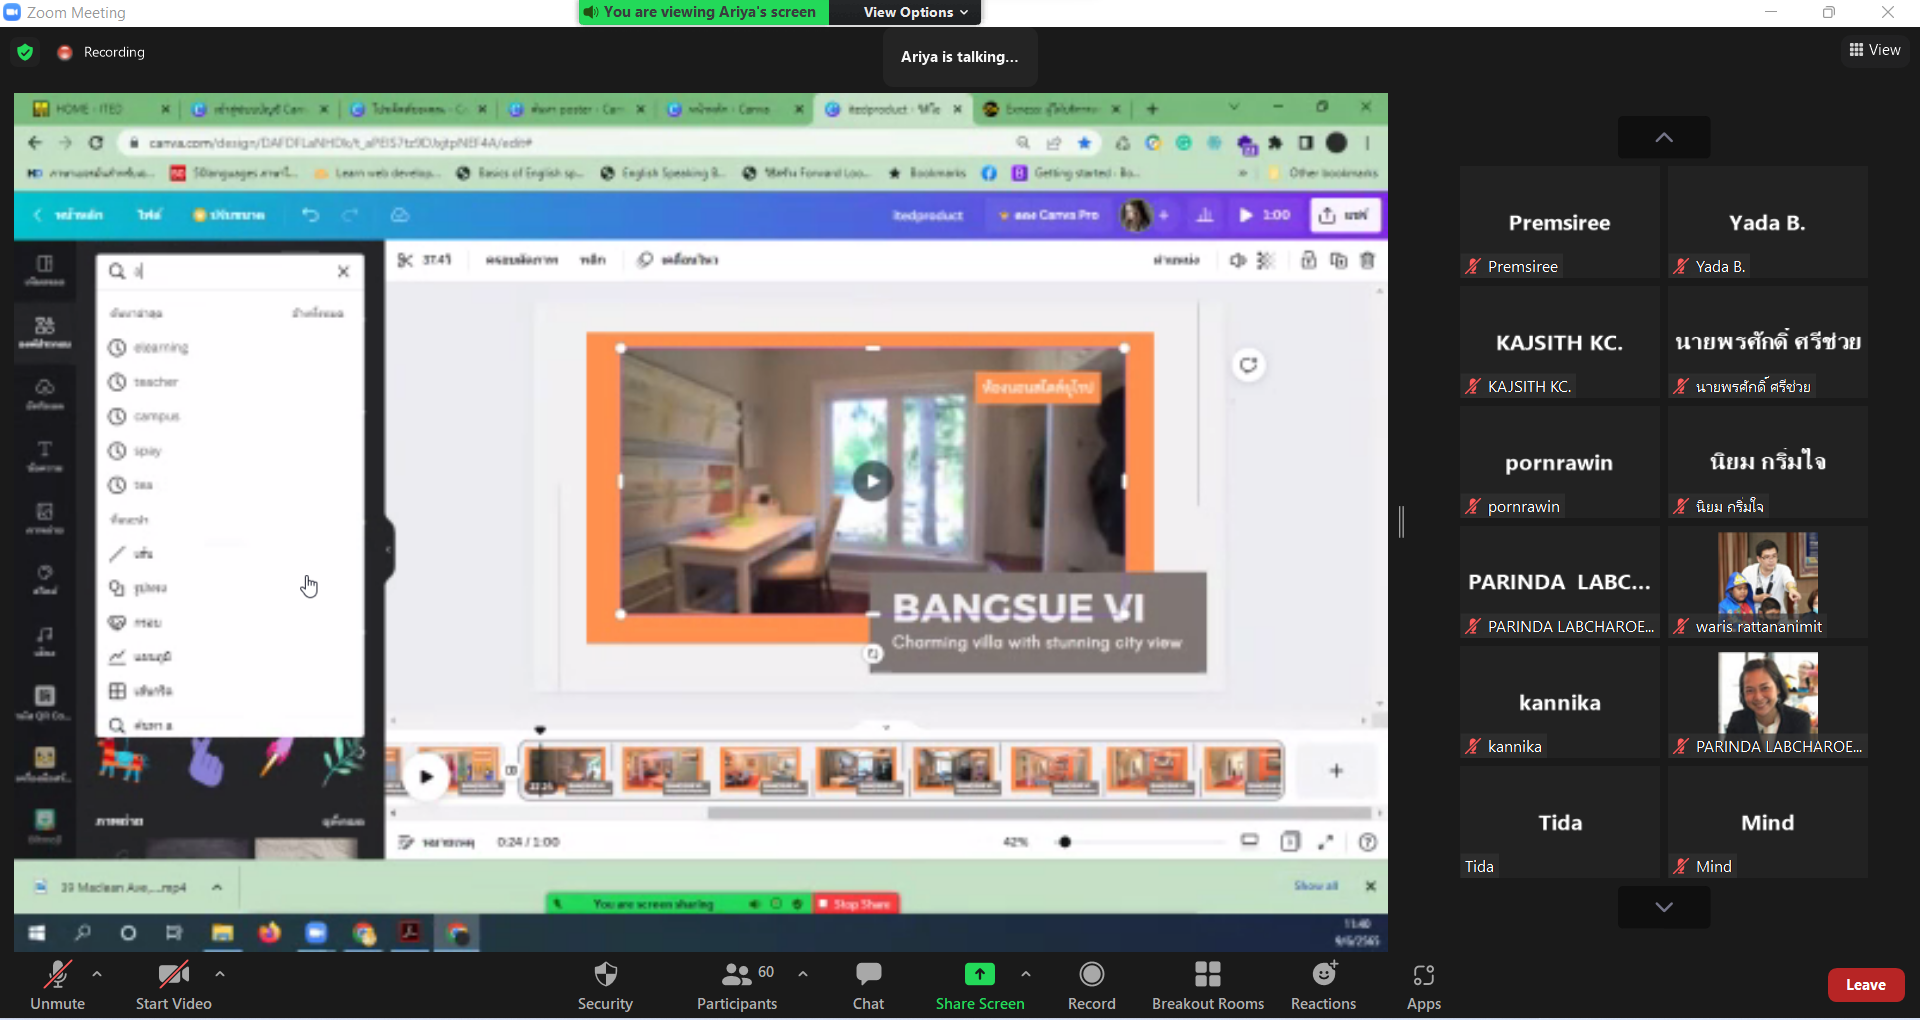Select Yada B. participant tile

click(1767, 222)
